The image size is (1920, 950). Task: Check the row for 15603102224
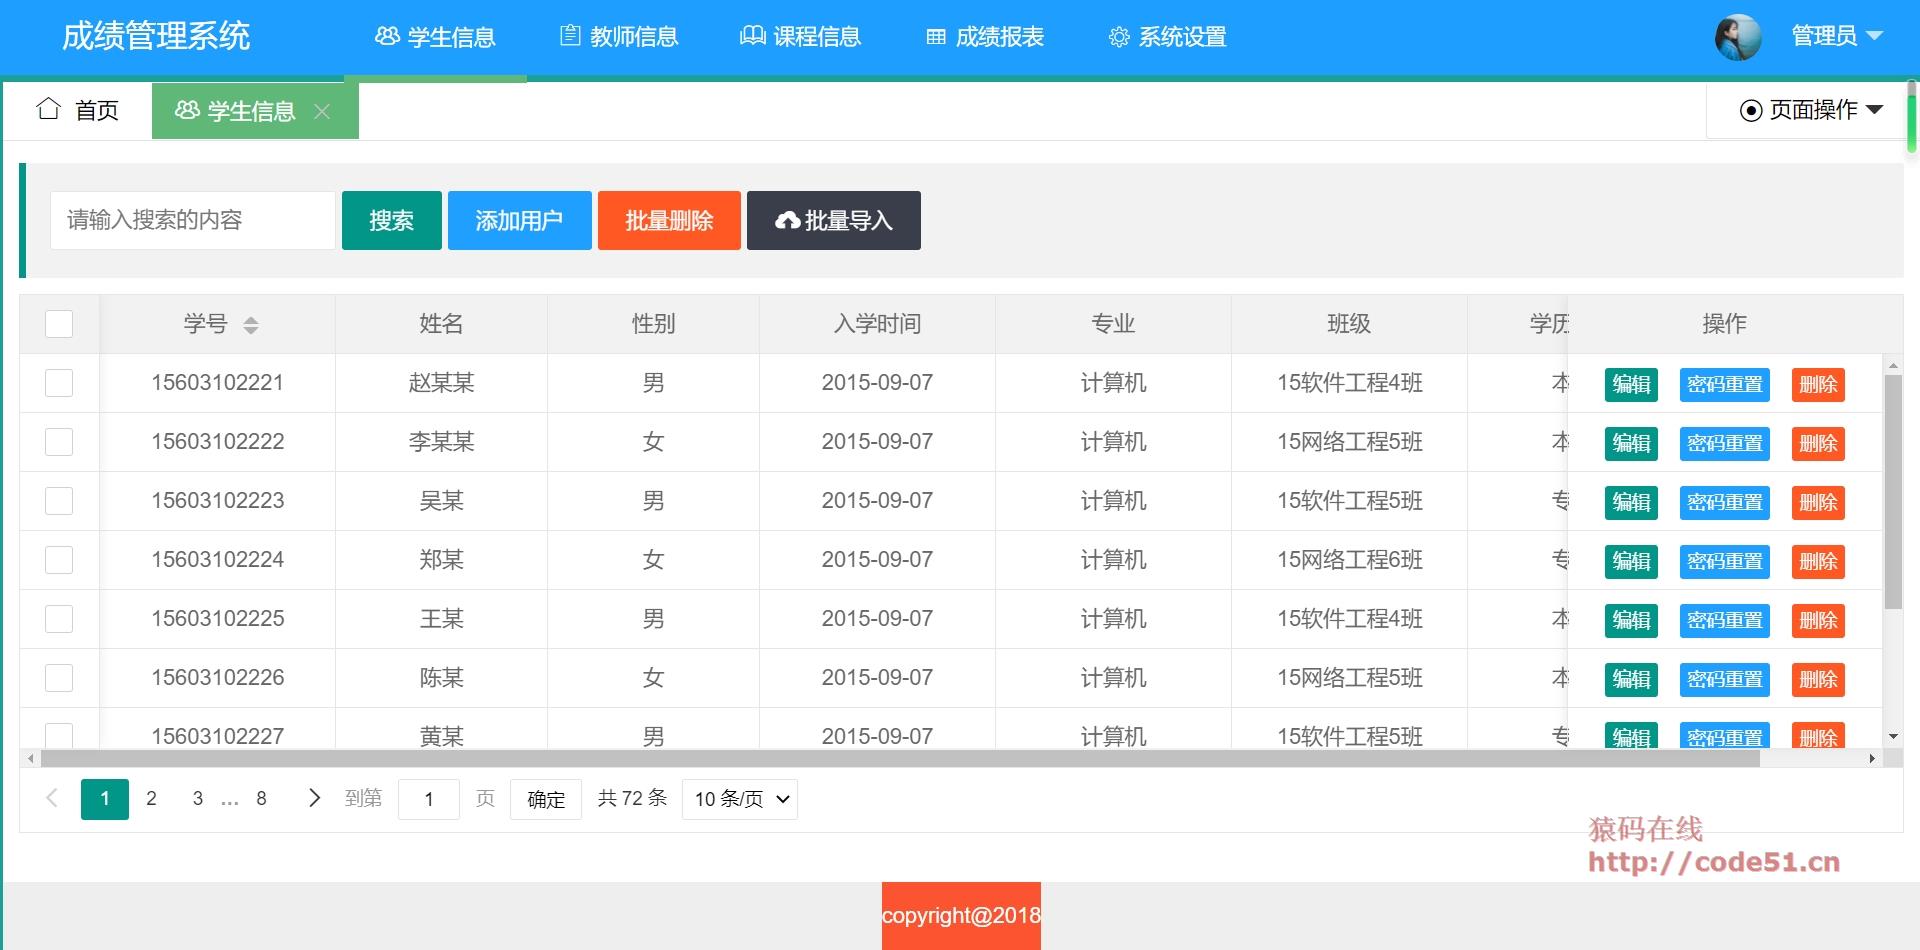(x=59, y=560)
